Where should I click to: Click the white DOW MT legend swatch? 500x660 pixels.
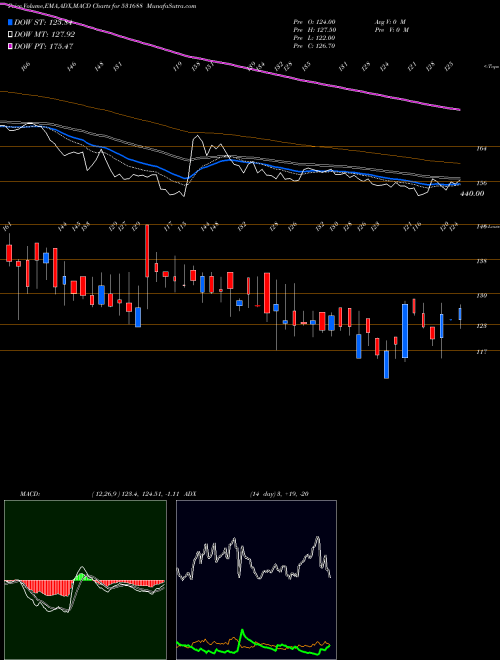[x=10, y=35]
